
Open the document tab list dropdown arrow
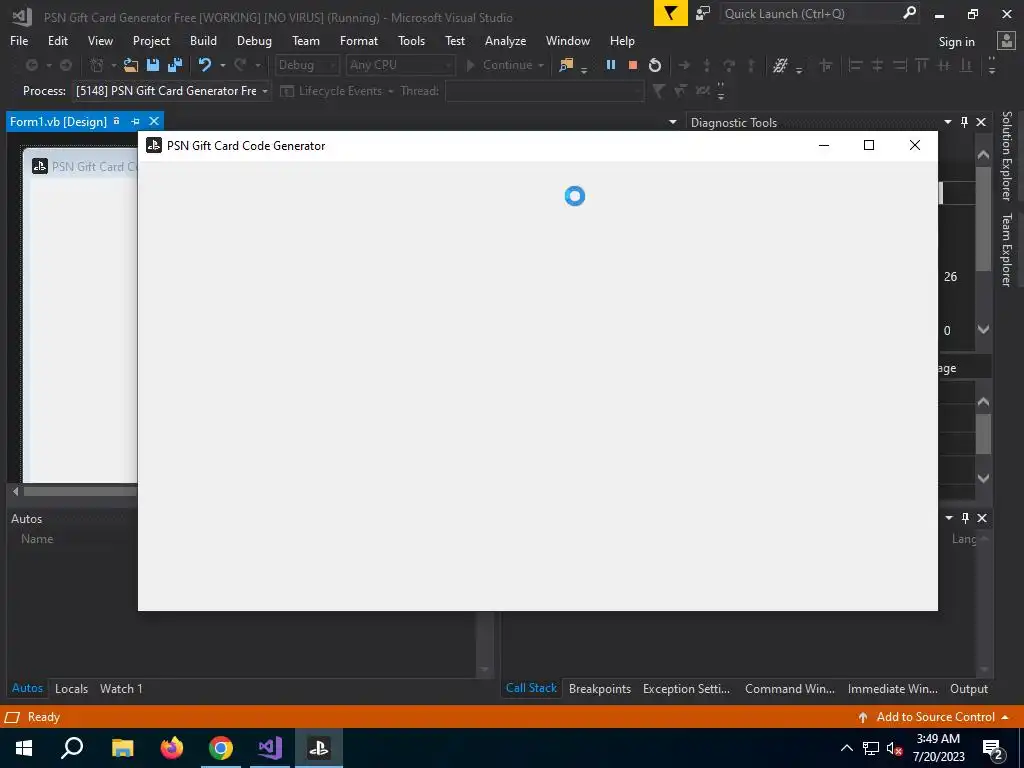coord(673,122)
